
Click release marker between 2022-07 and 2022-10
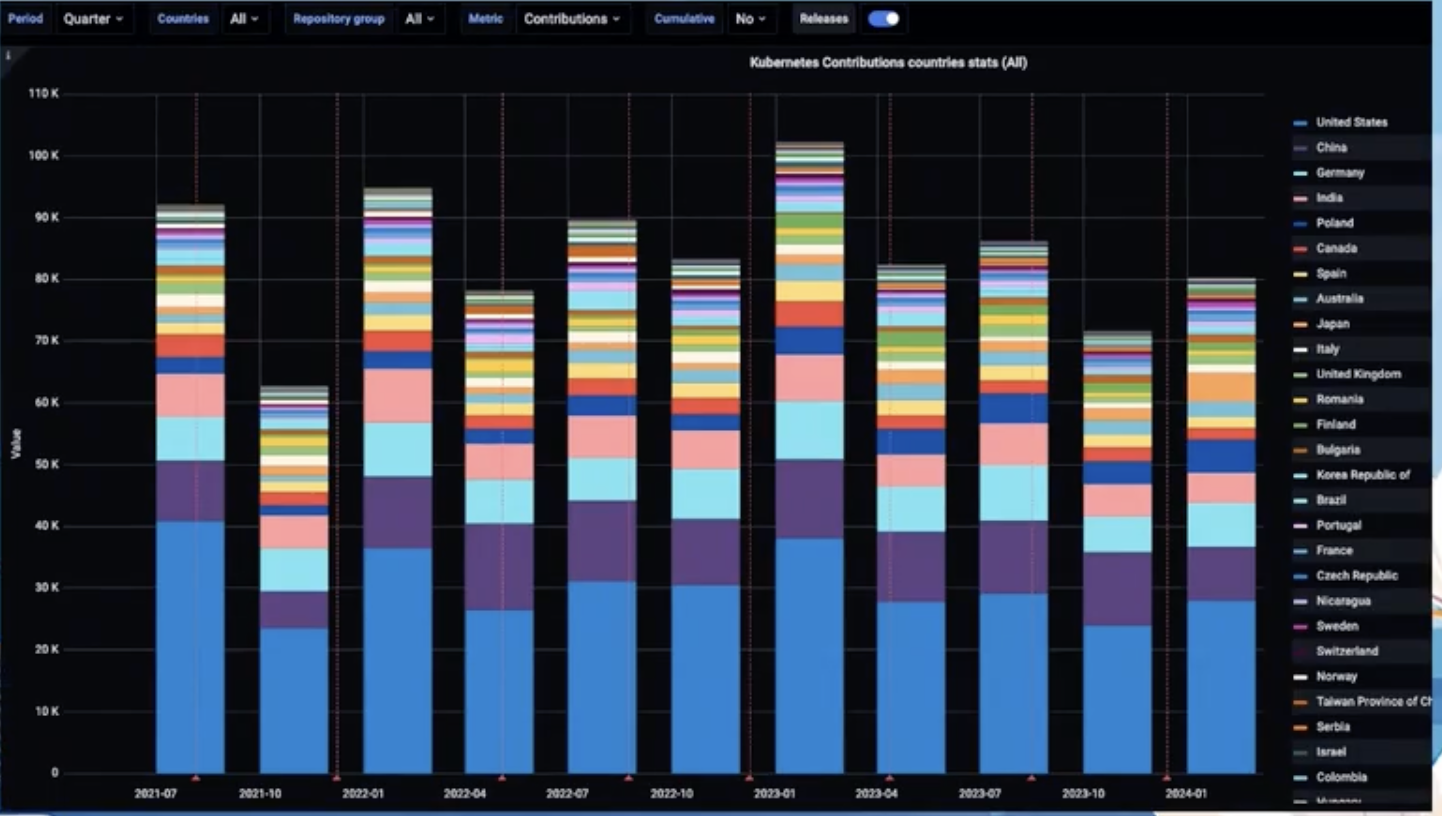628,777
